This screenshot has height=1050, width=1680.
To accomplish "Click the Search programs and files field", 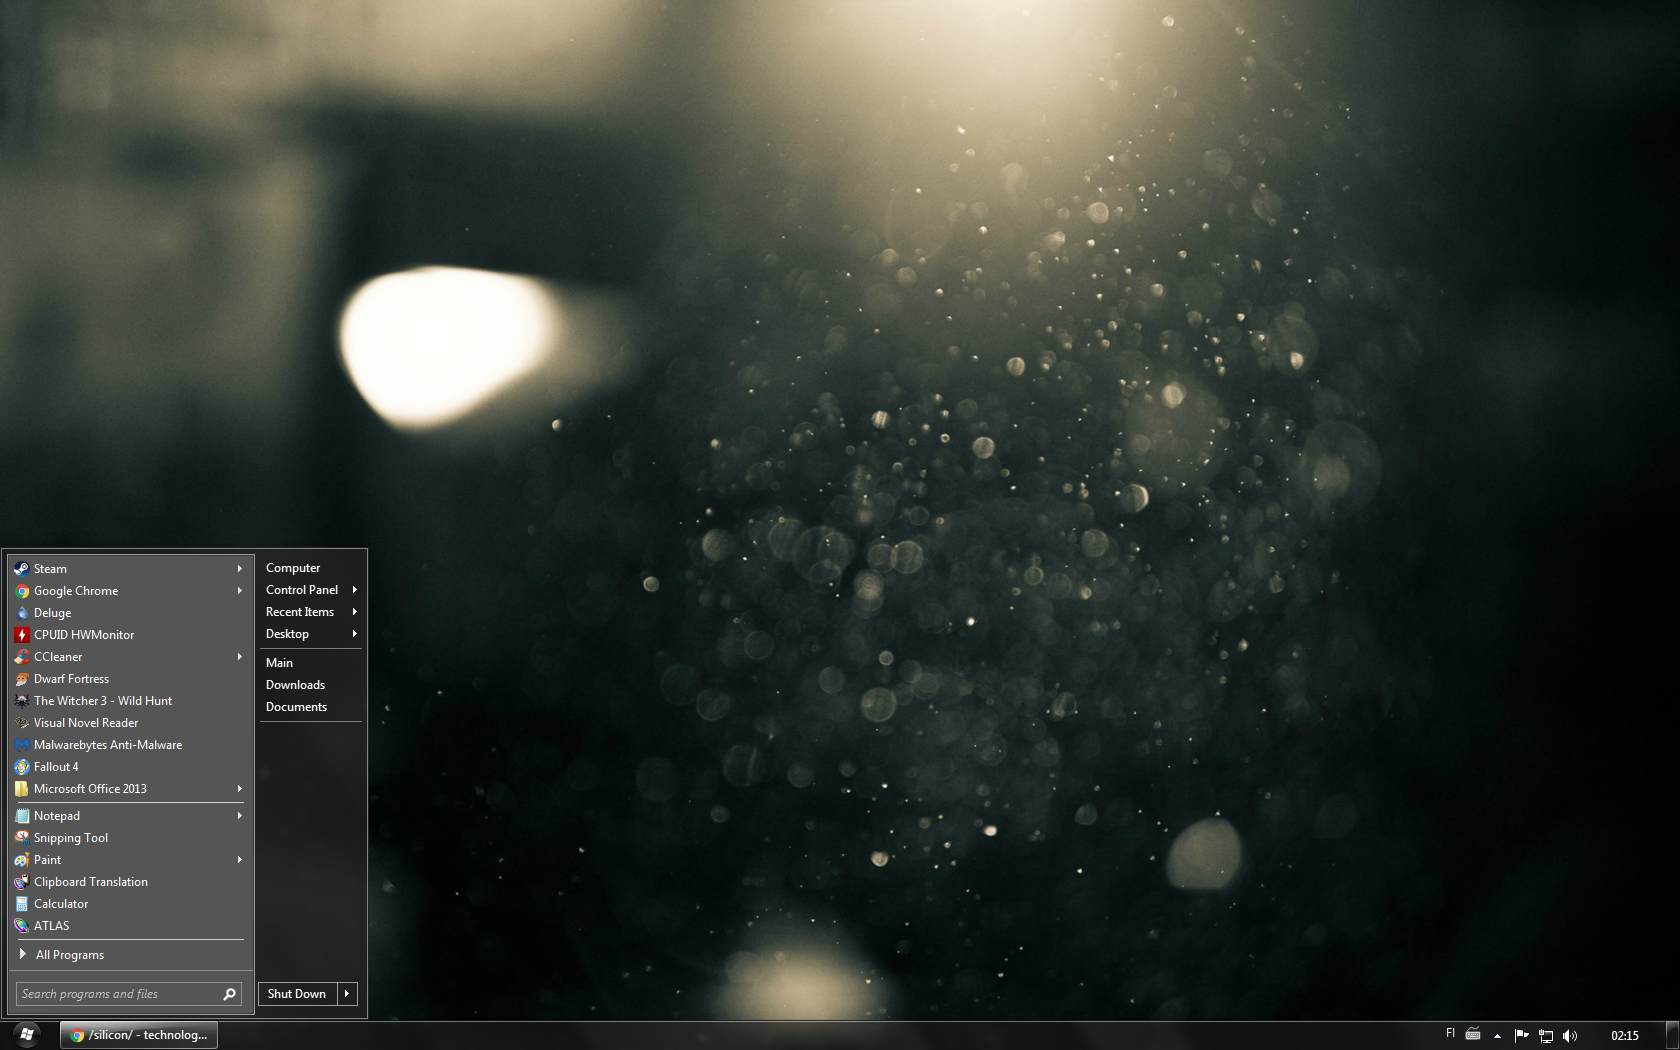I will click(118, 994).
